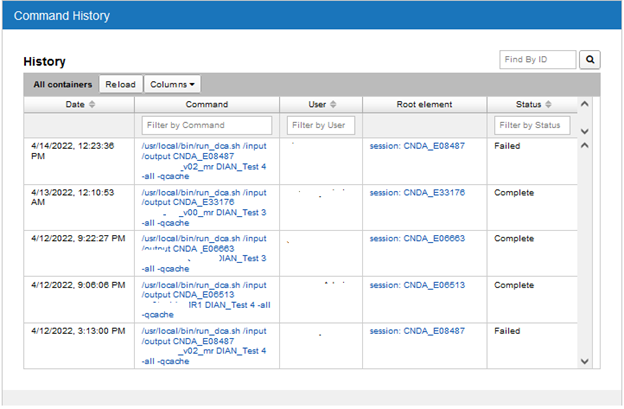624x409 pixels.
Task: Click Complete status in 9:06:06 PM row
Action: click(514, 285)
